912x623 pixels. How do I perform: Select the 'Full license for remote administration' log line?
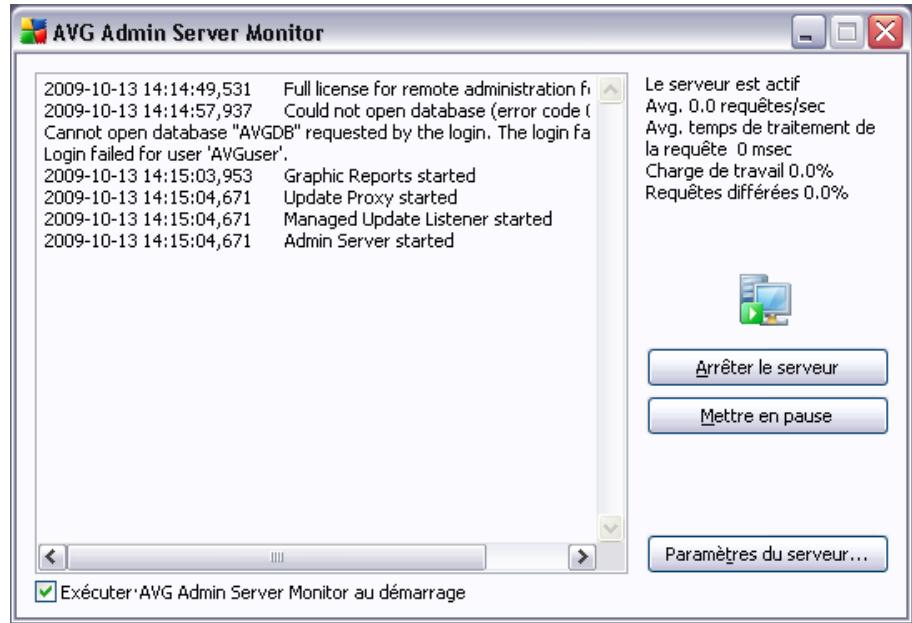(x=316, y=89)
